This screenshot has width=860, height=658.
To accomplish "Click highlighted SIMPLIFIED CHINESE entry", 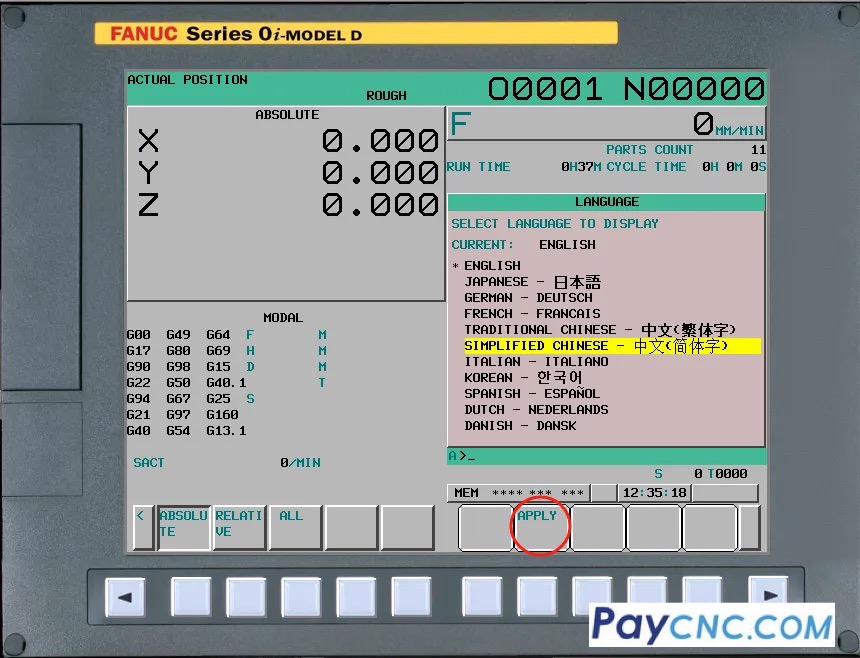I will tap(612, 346).
